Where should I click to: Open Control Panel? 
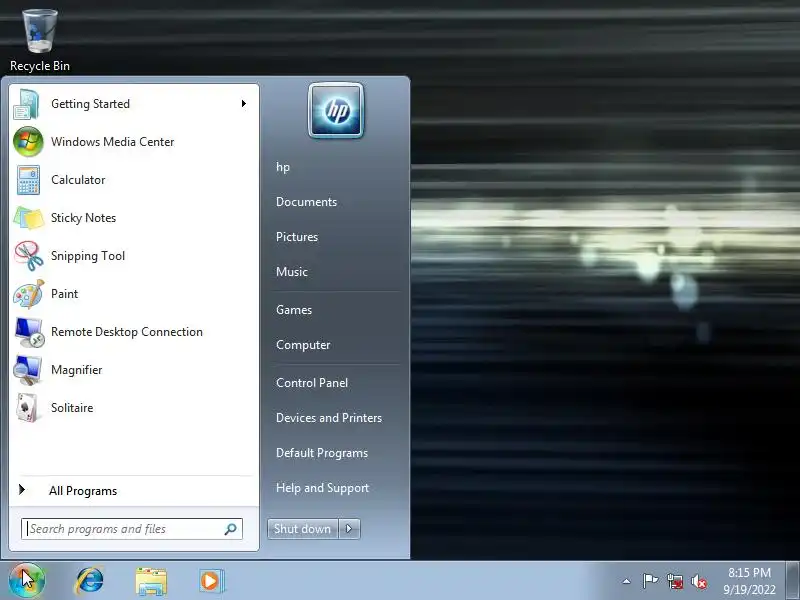tap(312, 383)
